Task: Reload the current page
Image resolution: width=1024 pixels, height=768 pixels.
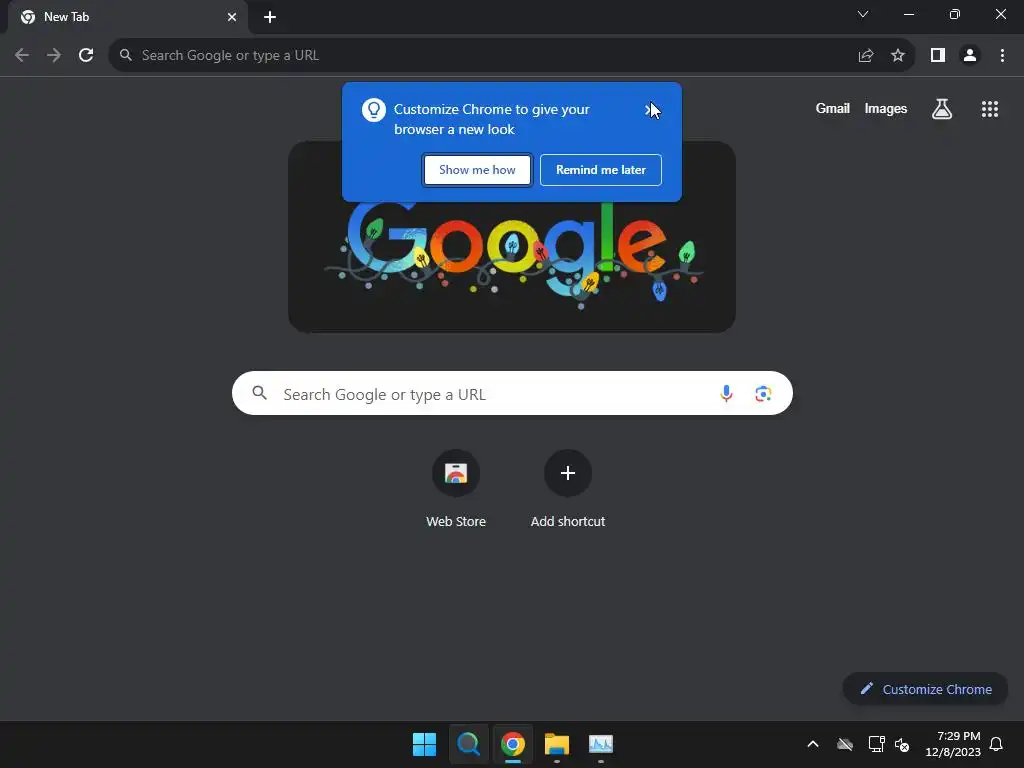Action: (x=86, y=56)
